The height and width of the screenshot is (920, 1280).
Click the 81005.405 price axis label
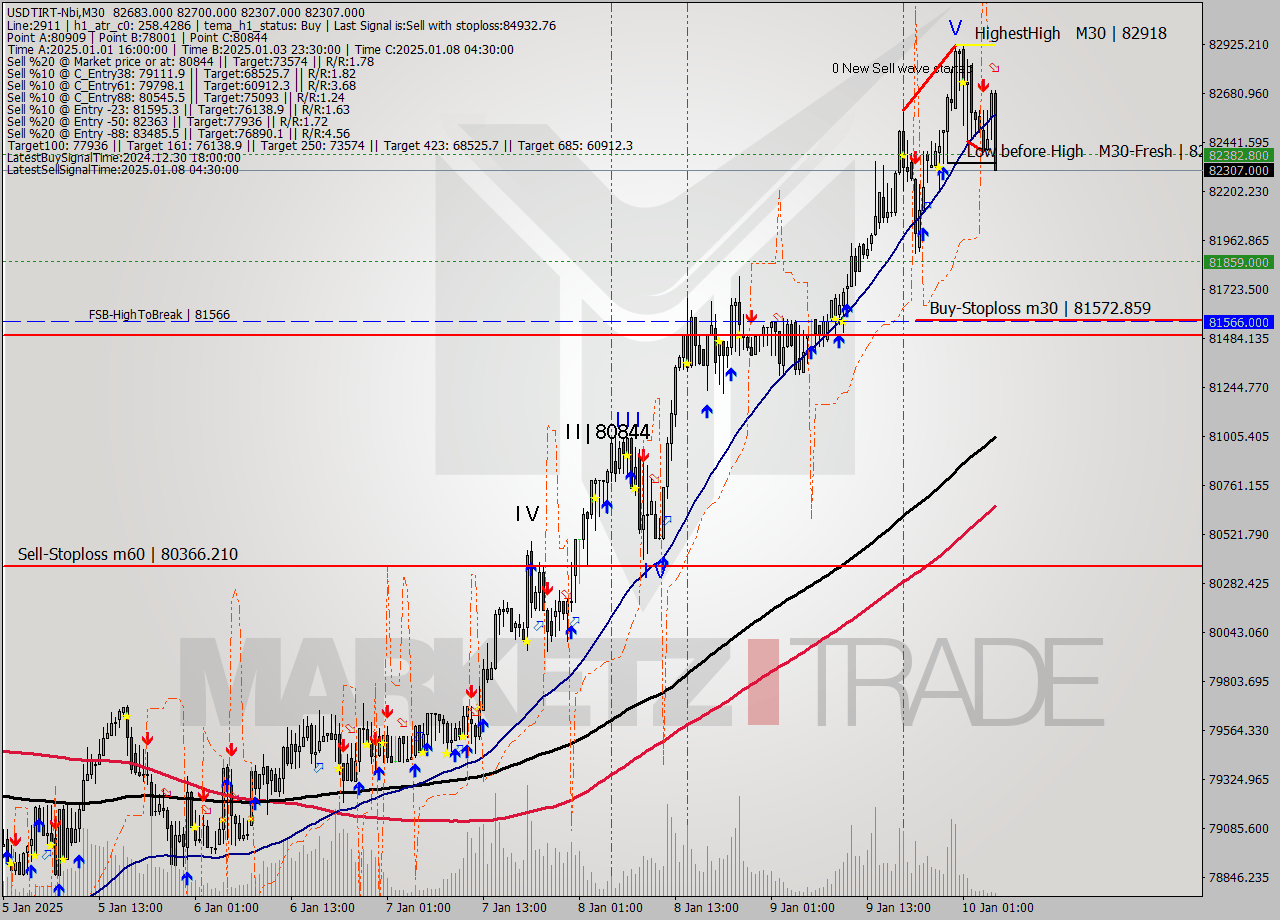tap(1239, 437)
